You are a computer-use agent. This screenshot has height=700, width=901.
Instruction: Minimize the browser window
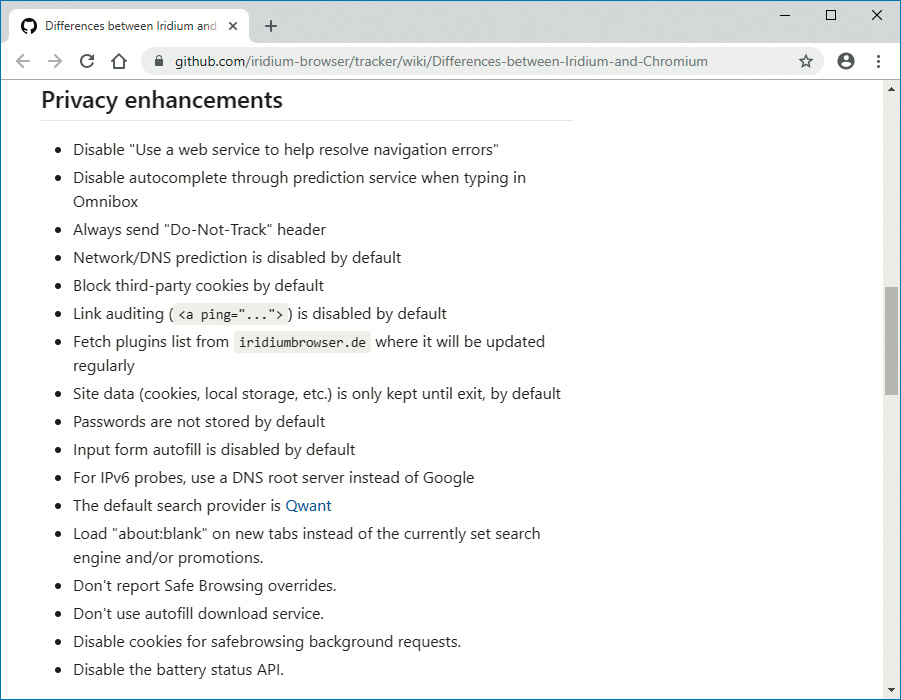coord(786,15)
